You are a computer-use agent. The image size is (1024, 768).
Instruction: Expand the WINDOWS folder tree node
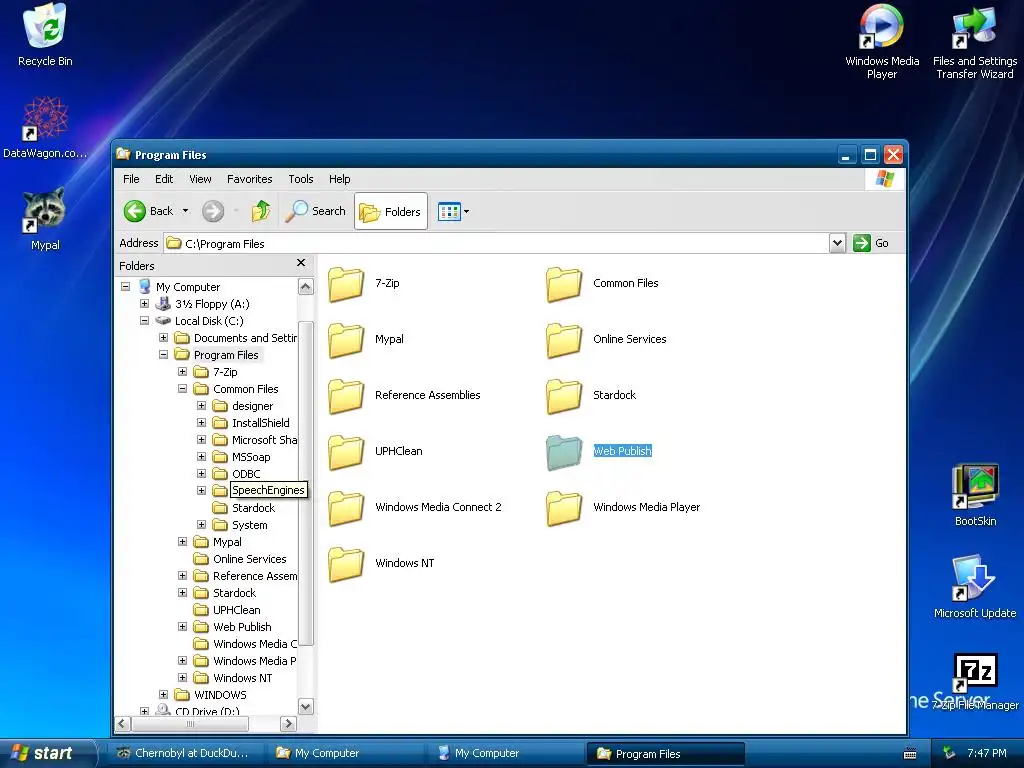(x=163, y=694)
